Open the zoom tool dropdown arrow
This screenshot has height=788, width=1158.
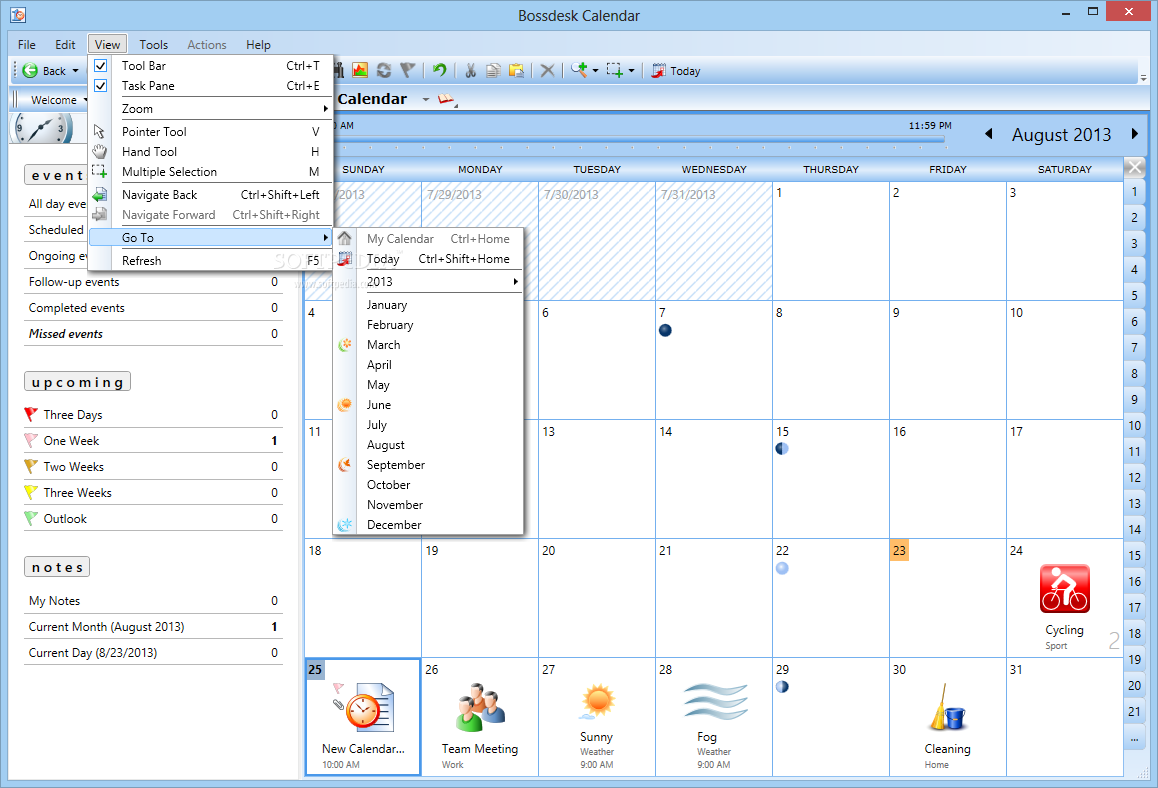click(595, 71)
